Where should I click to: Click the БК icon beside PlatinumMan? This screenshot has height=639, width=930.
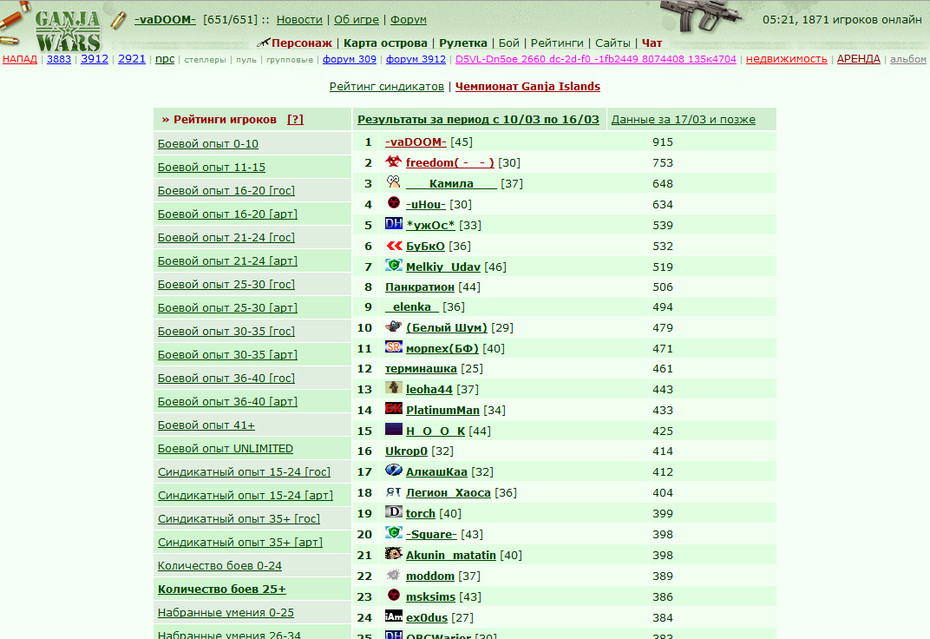pos(393,409)
